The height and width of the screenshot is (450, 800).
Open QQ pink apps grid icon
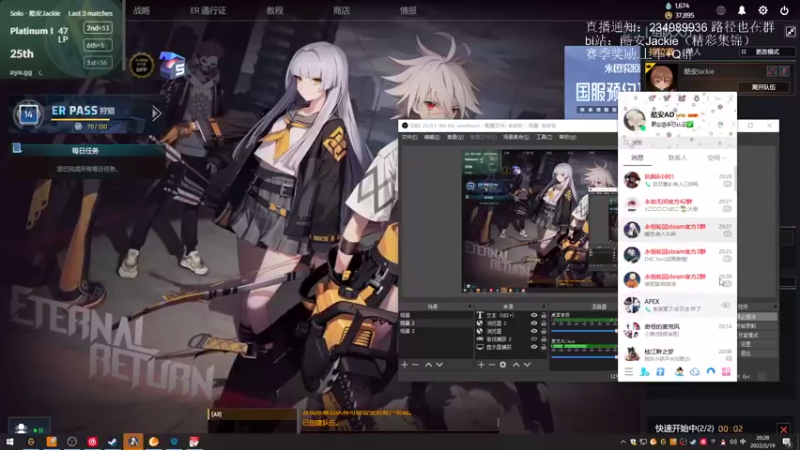pyautogui.click(x=726, y=372)
